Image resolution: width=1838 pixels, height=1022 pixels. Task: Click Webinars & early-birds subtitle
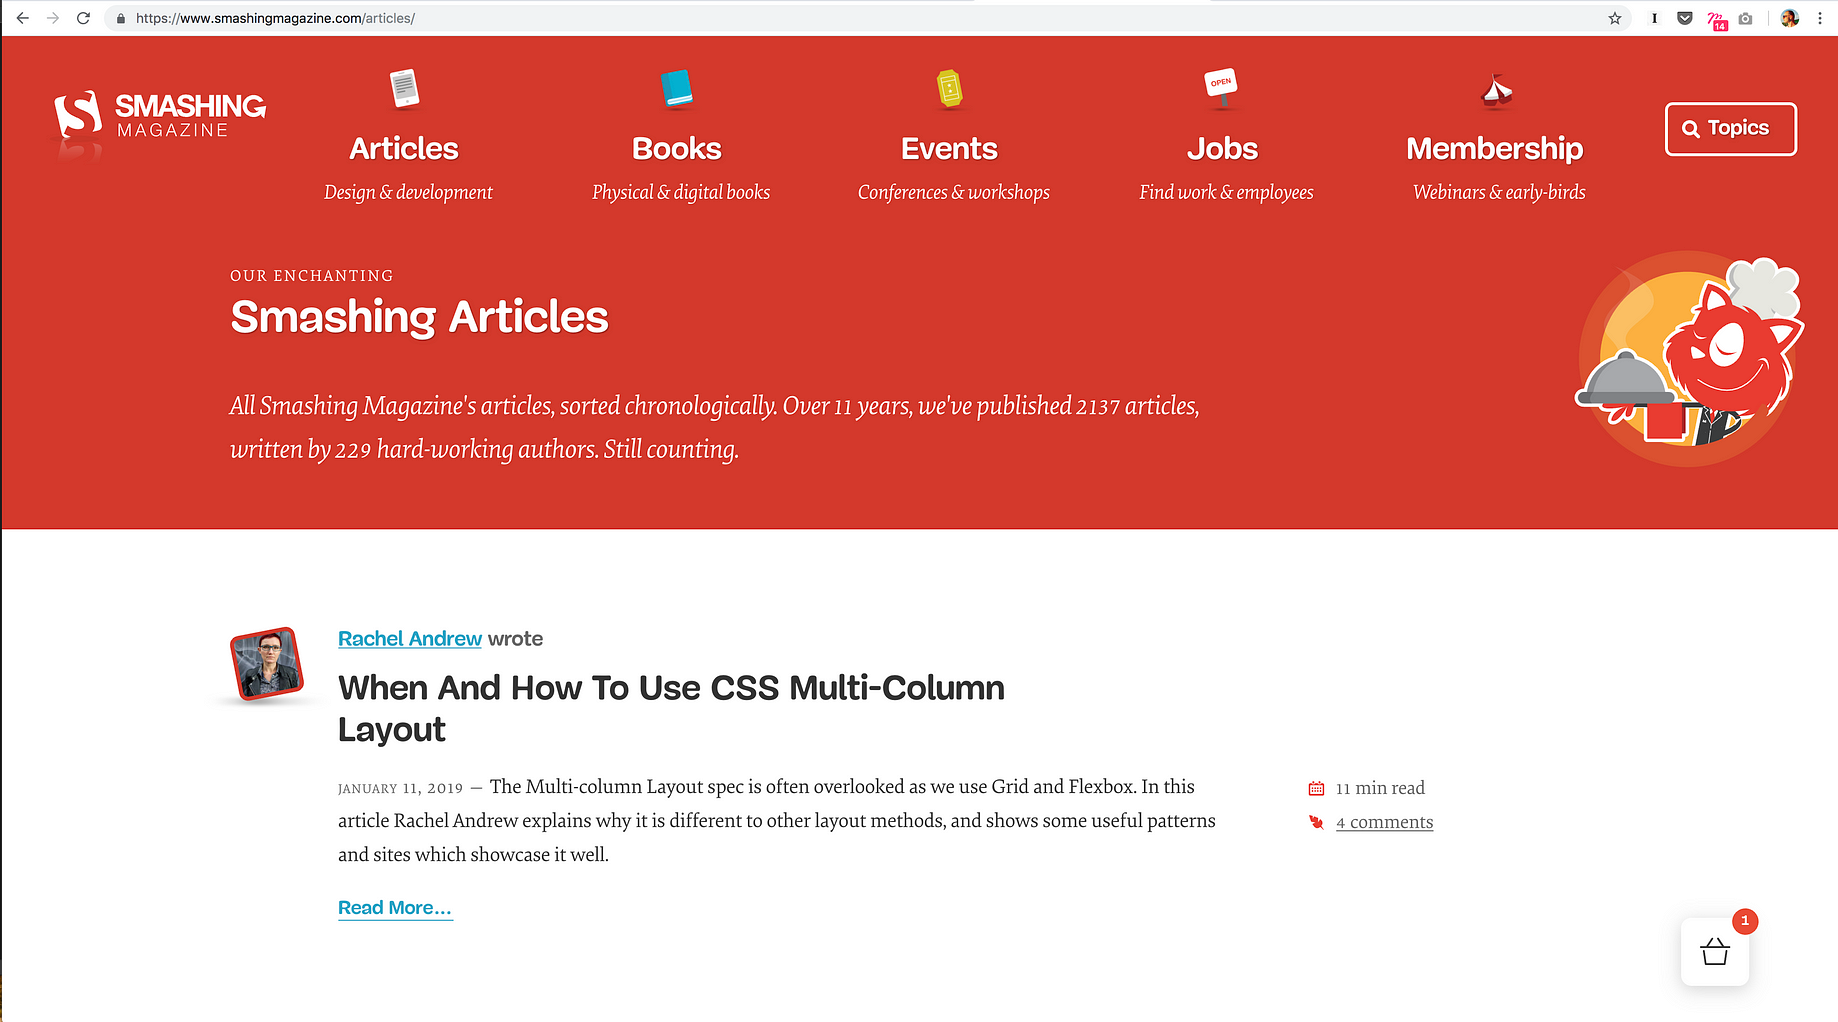[1499, 192]
